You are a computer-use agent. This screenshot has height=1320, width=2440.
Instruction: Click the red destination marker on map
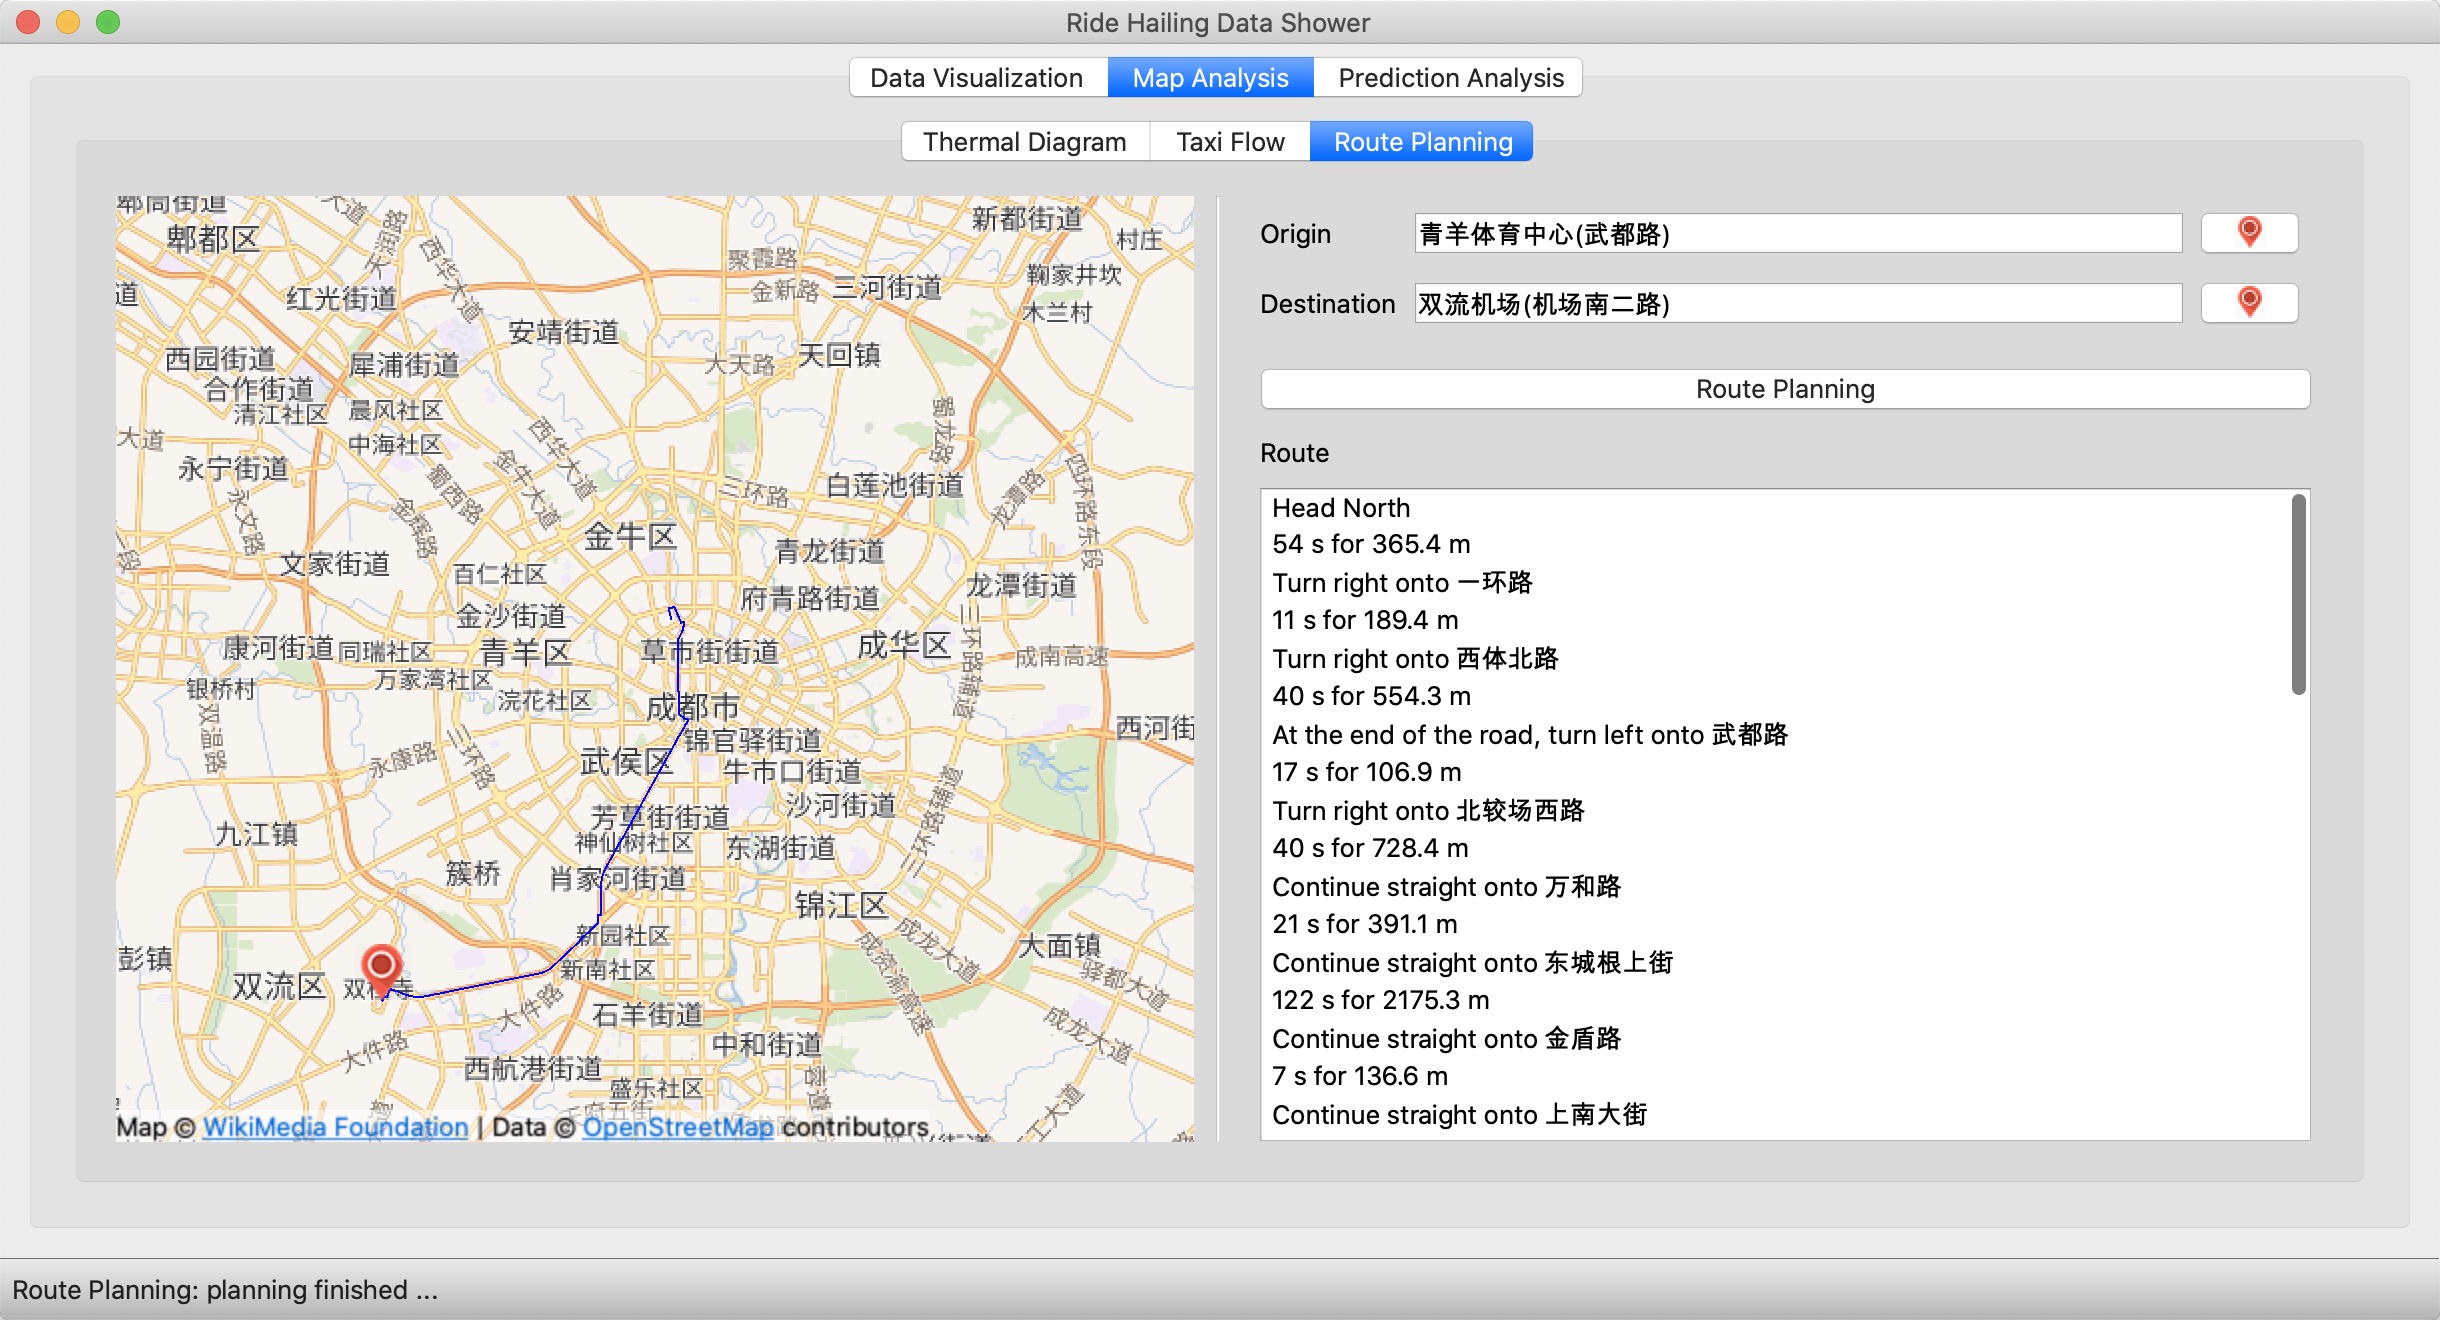point(381,966)
